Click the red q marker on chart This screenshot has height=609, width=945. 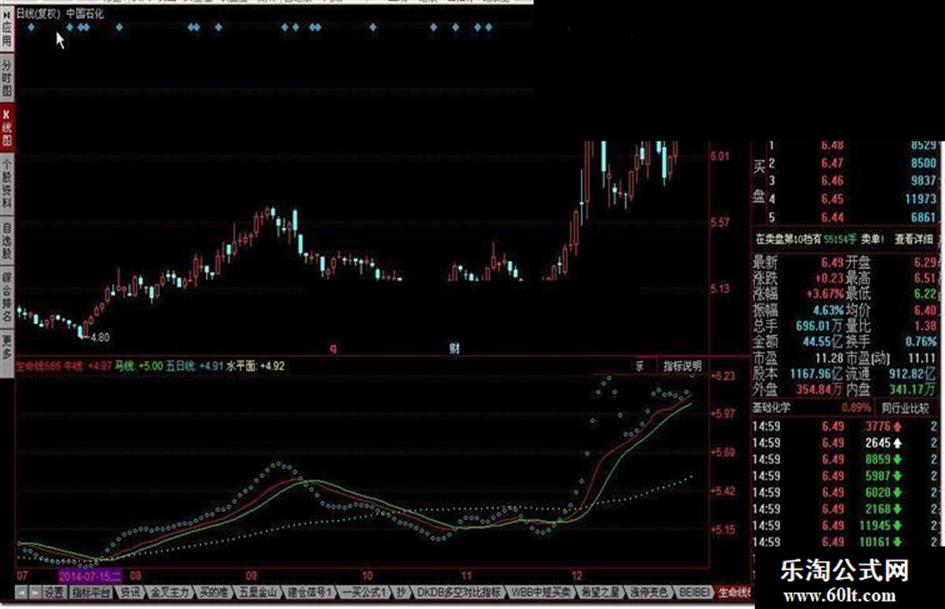333,348
